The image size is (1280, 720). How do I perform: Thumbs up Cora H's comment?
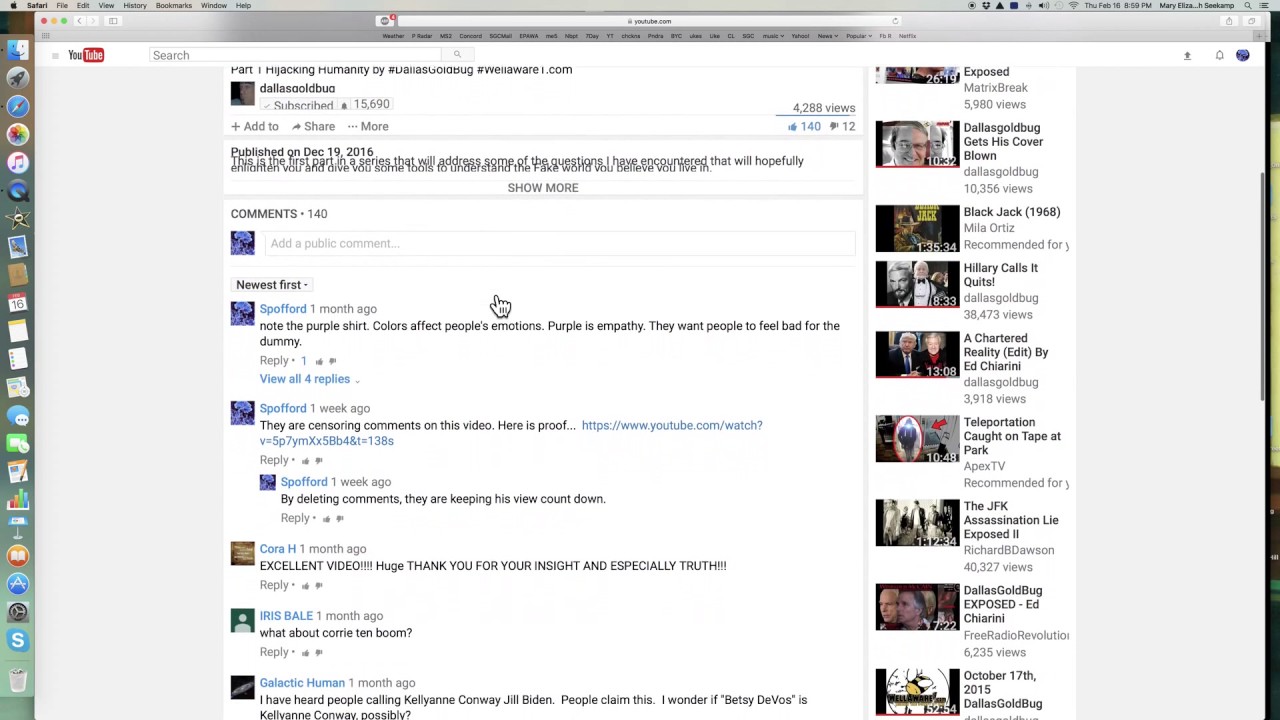click(x=305, y=585)
